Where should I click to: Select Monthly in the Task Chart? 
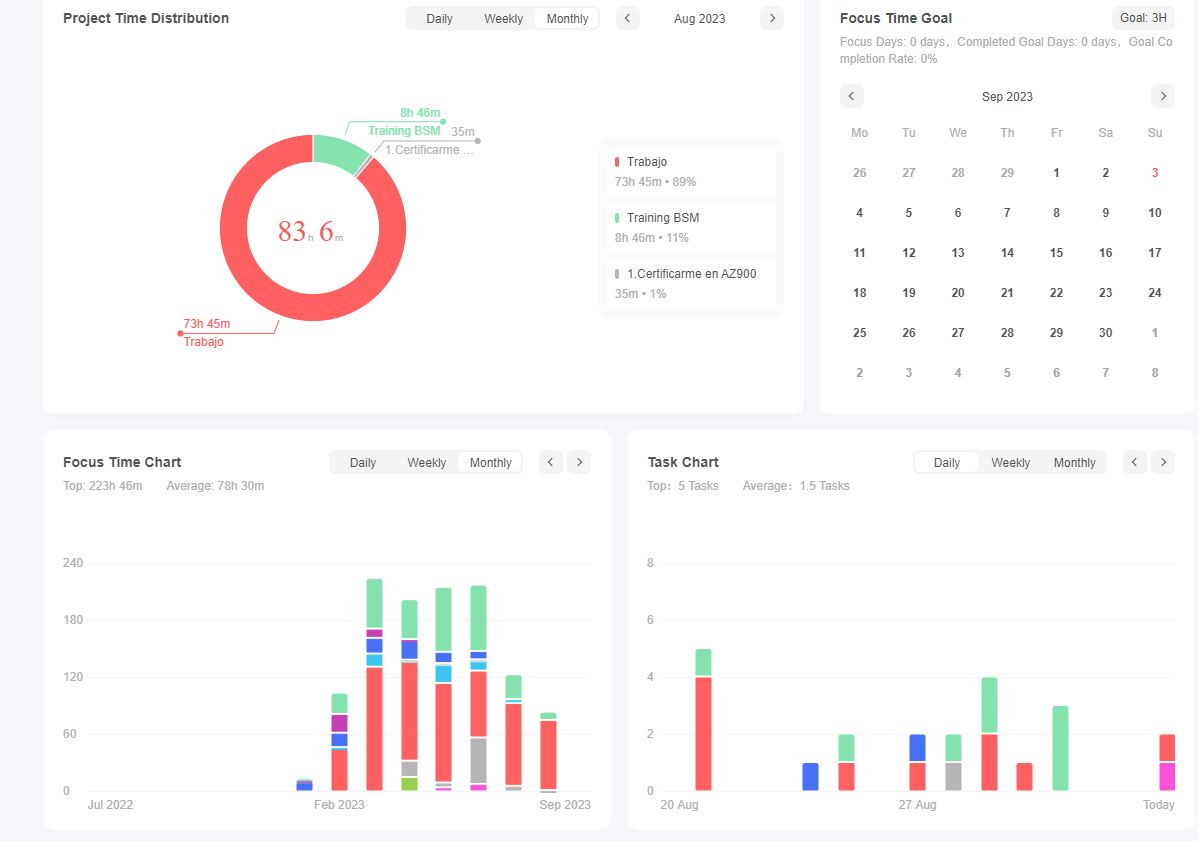pyautogui.click(x=1074, y=463)
